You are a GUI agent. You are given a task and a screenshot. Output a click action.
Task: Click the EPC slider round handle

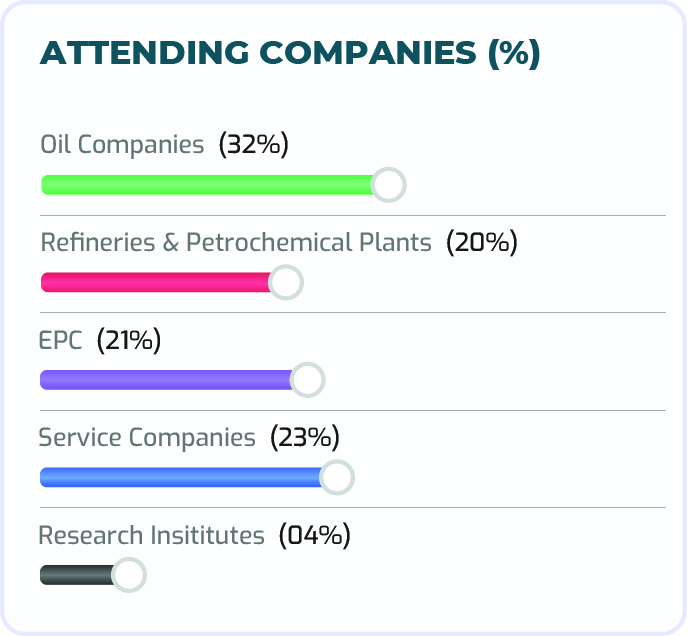[307, 380]
